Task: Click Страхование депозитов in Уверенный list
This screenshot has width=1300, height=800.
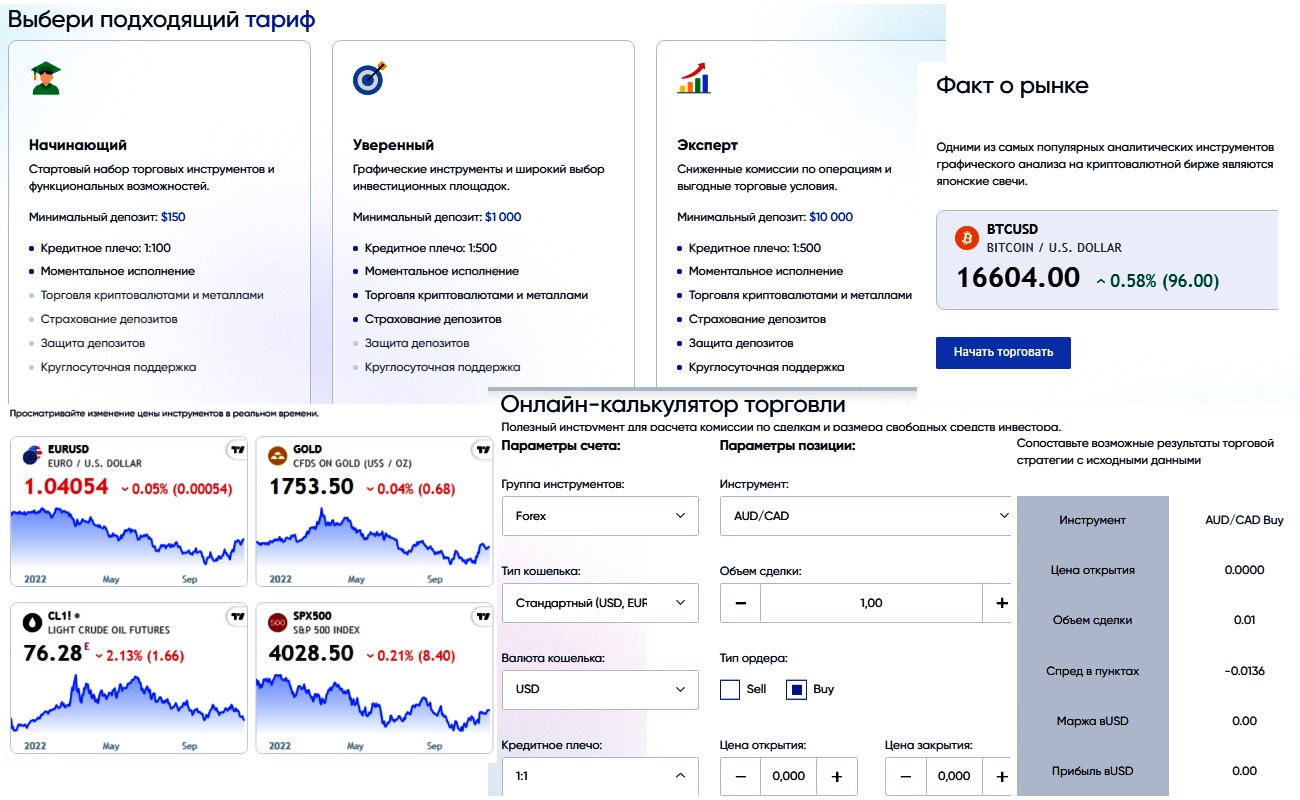Action: click(433, 319)
